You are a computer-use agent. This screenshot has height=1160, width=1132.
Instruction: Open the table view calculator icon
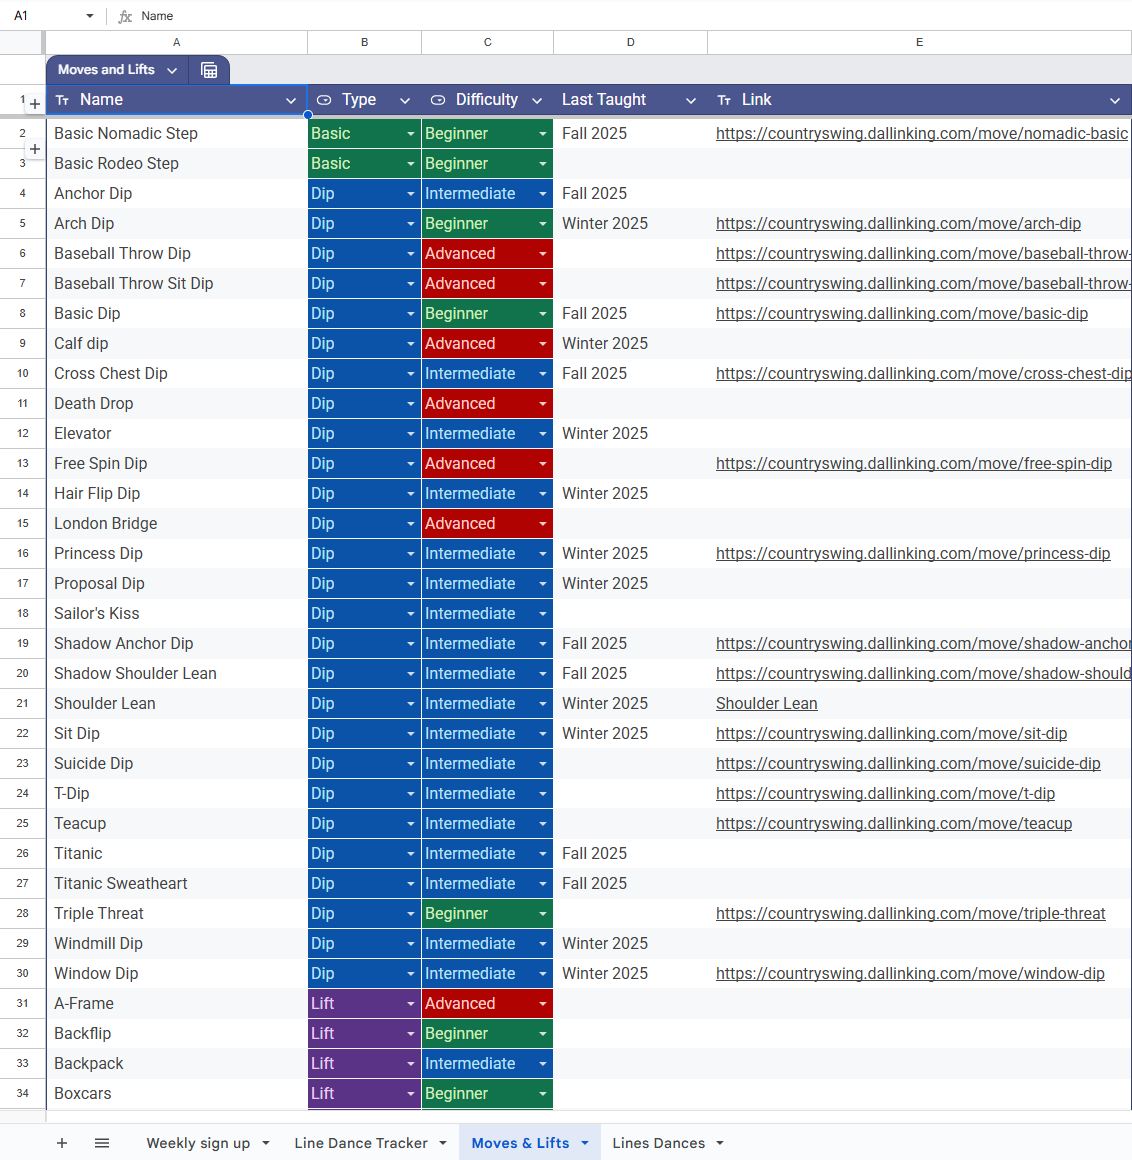point(209,70)
